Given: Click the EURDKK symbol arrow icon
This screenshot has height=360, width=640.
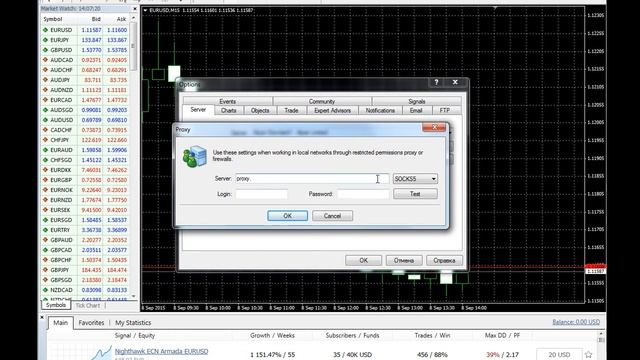Looking at the screenshot, I should [x=45, y=170].
